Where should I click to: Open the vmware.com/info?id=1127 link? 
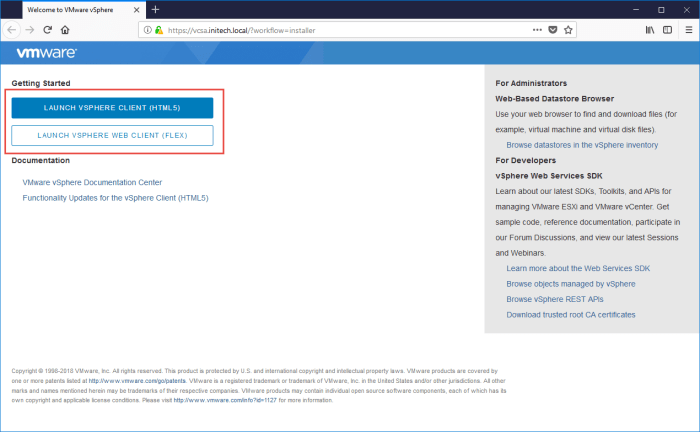pos(225,400)
